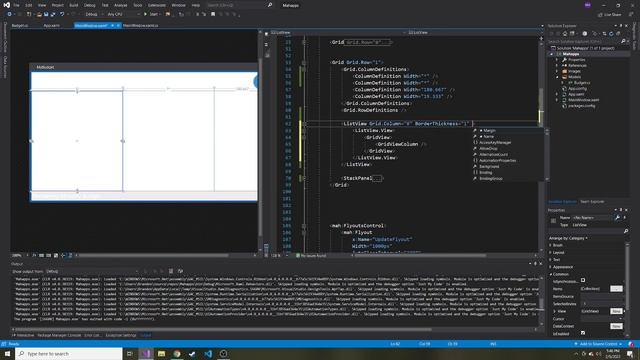
Task: Expand the Layout category in Properties
Action: pyautogui.click(x=551, y=253)
